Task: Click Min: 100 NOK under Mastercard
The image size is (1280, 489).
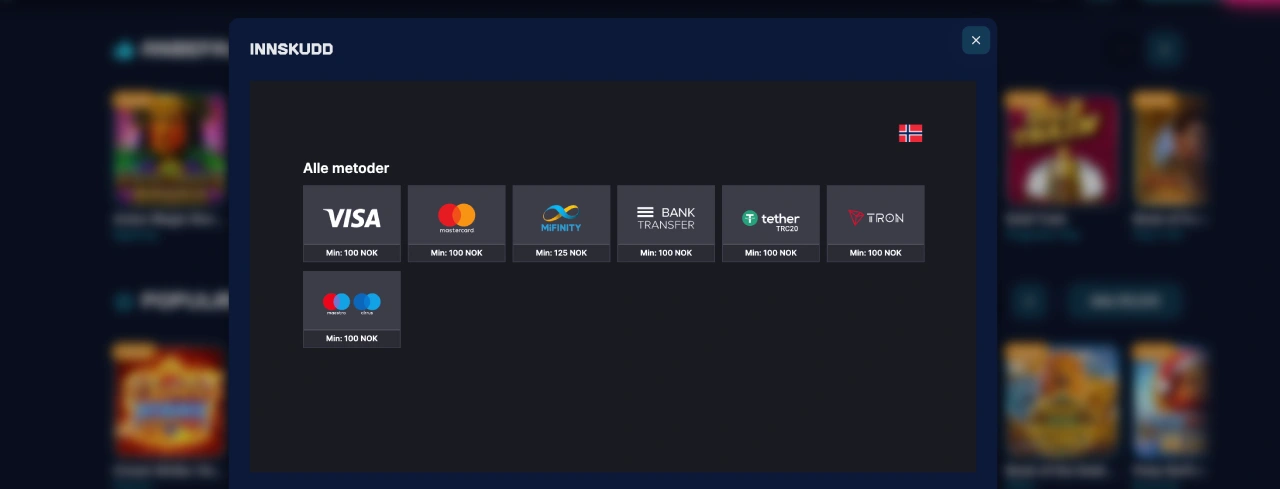Action: (x=457, y=253)
